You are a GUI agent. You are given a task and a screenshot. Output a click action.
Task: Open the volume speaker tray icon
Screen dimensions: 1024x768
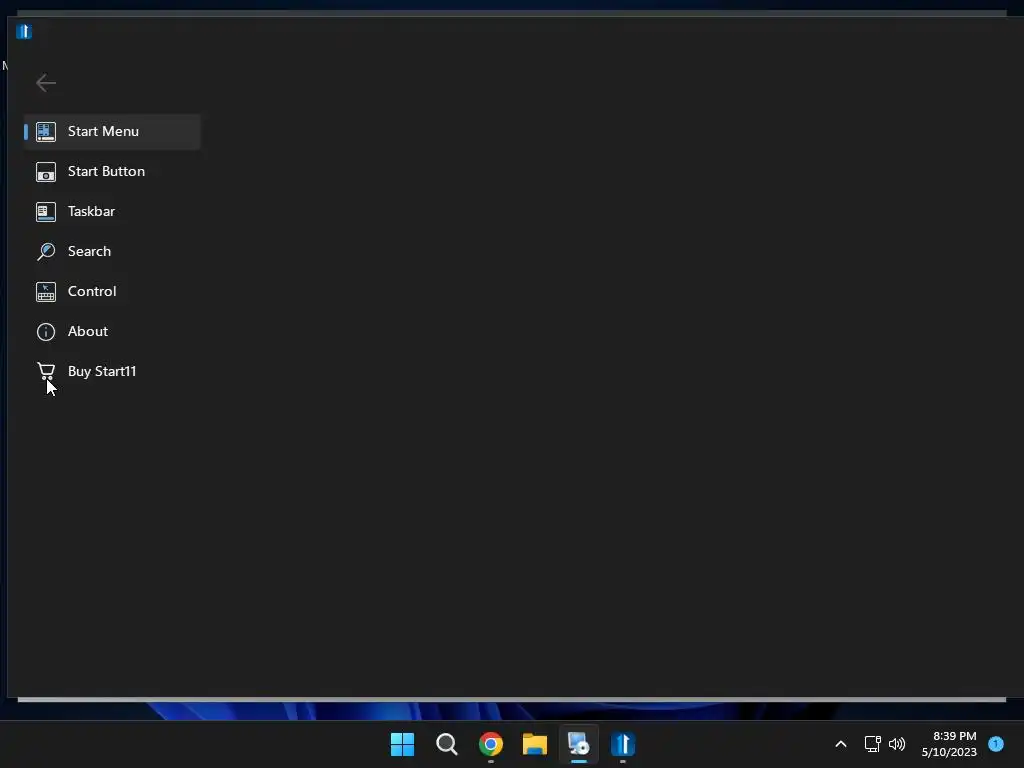[897, 744]
